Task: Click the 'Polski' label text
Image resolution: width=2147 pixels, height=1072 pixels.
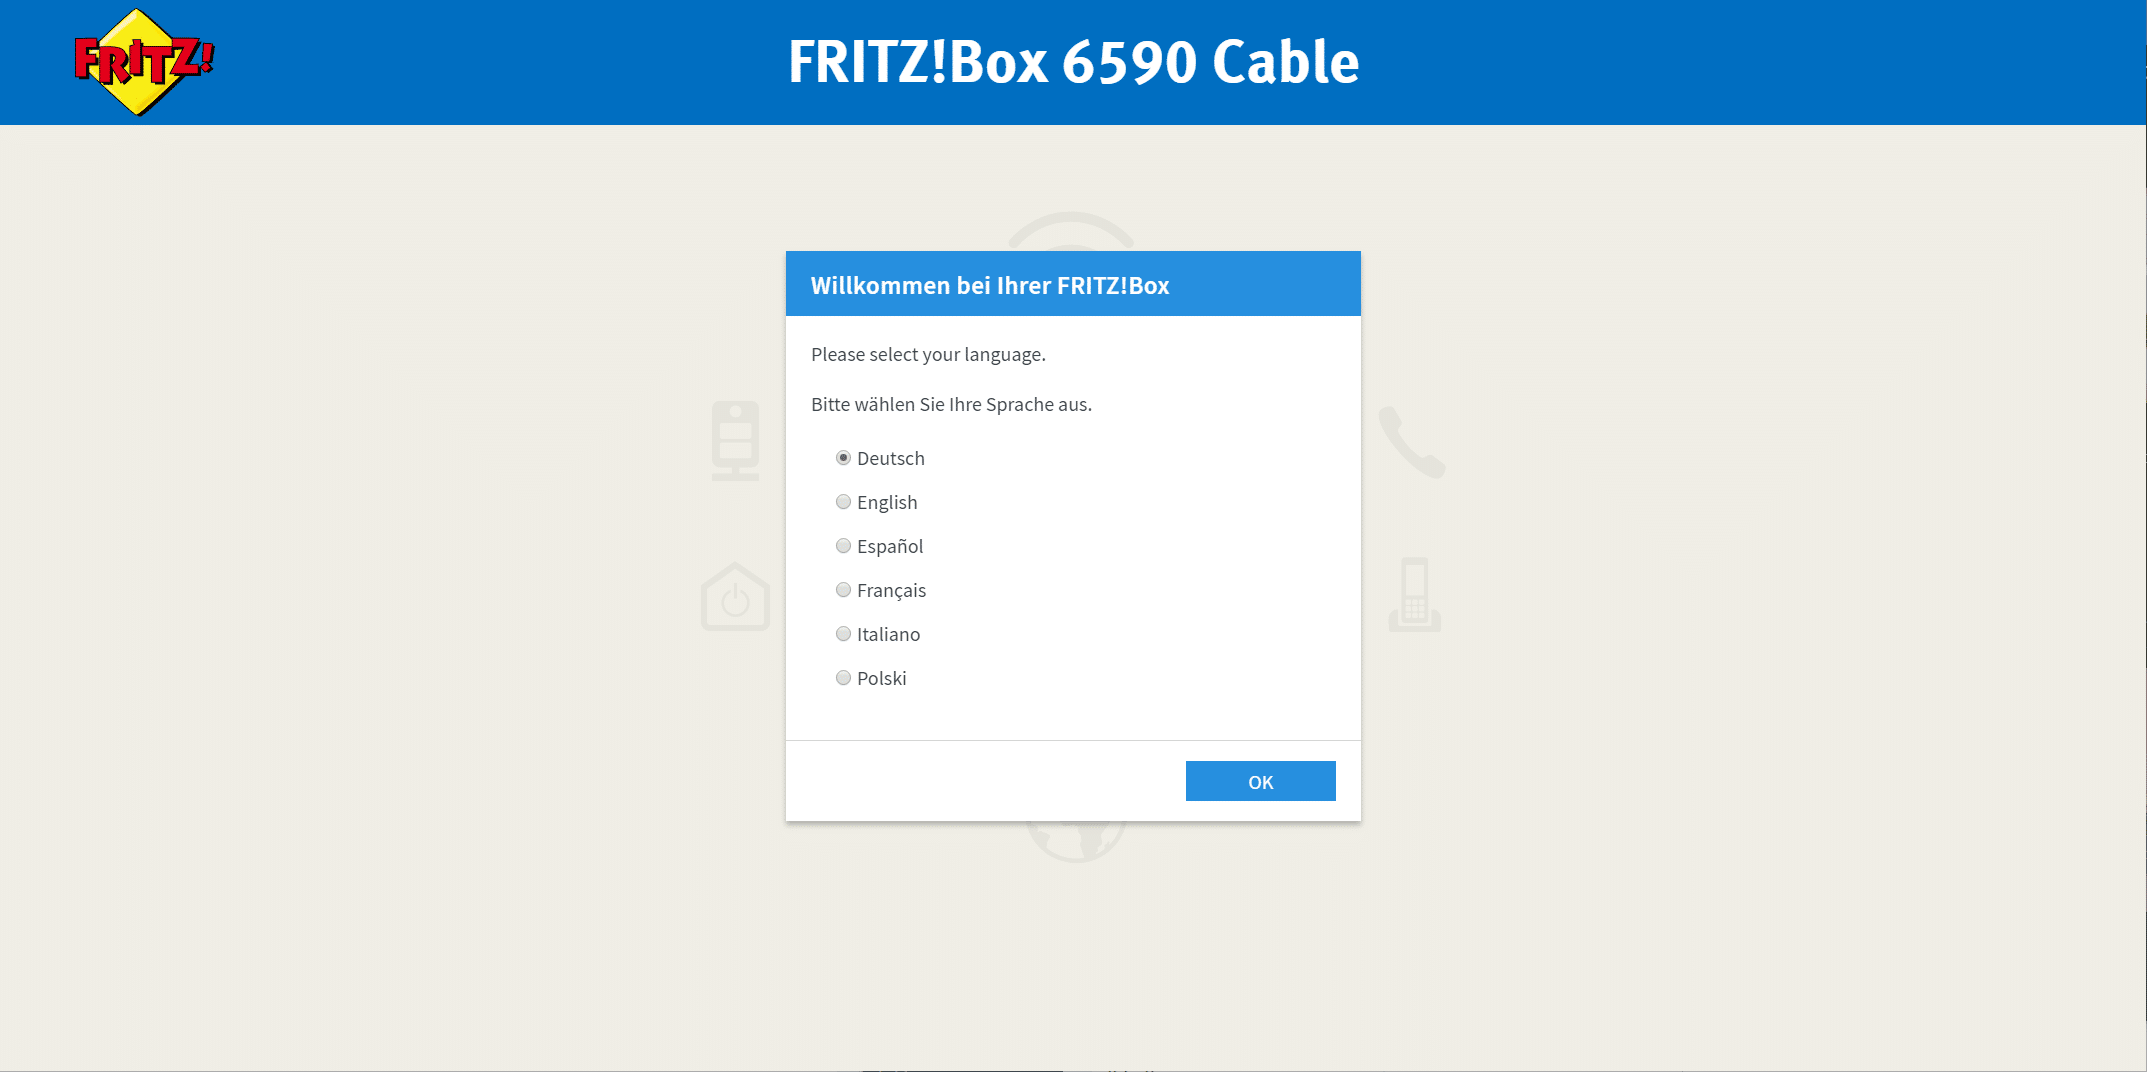Action: click(881, 678)
